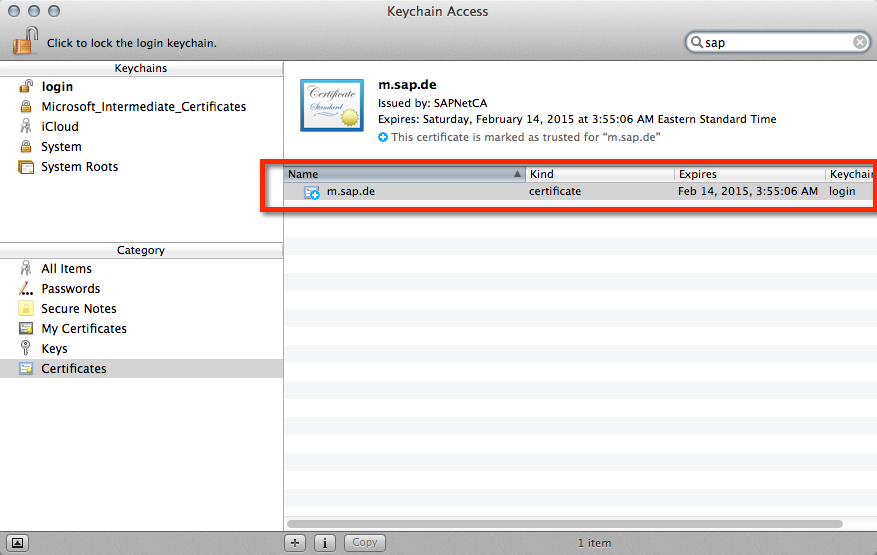Image resolution: width=877 pixels, height=555 pixels.
Task: Sort by the Expires column header
Action: tap(750, 174)
